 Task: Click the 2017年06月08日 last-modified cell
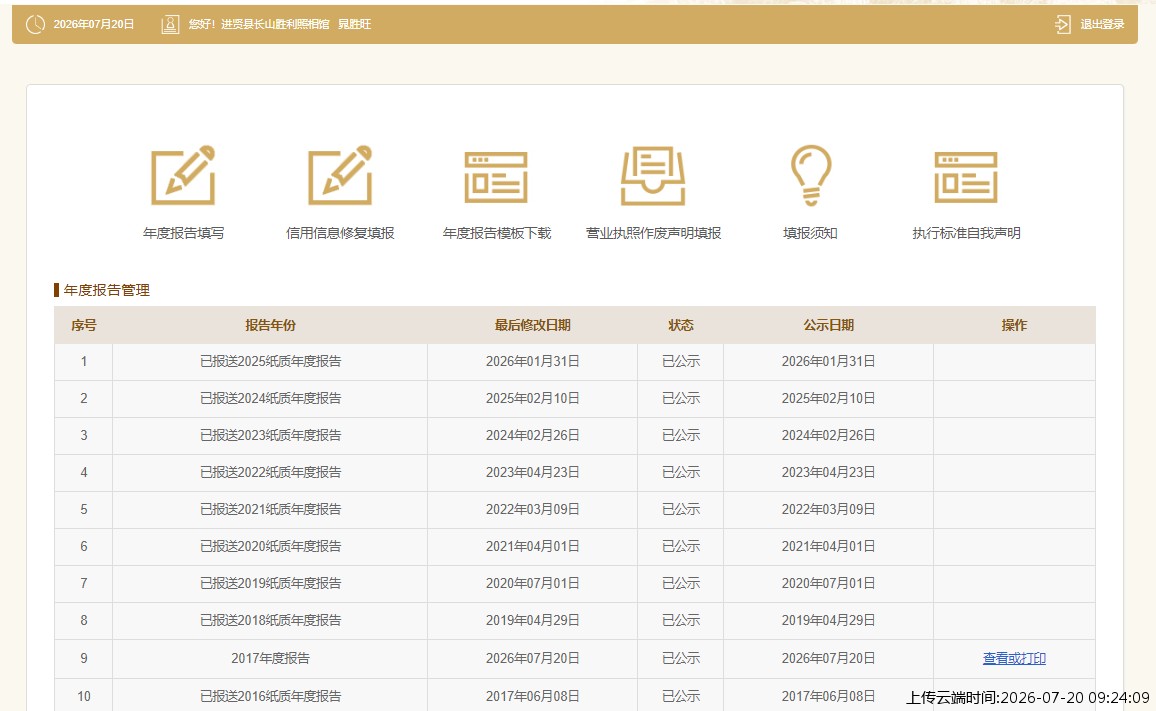point(532,696)
